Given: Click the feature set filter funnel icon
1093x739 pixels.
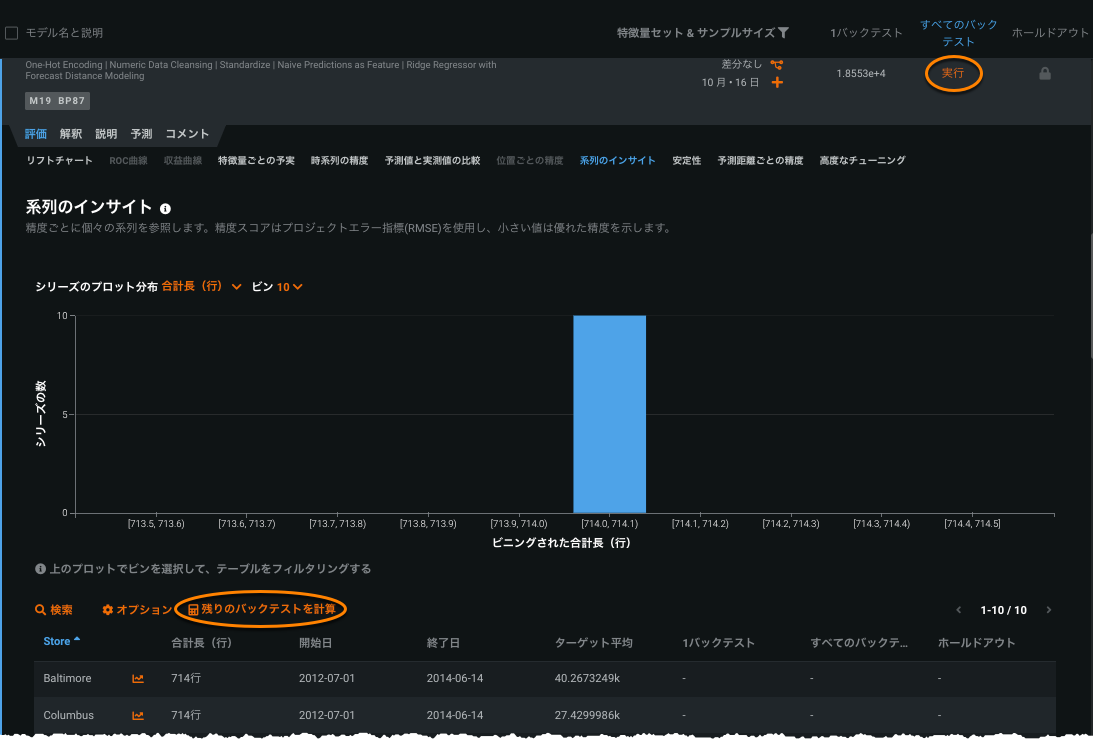Looking at the screenshot, I should tap(783, 33).
